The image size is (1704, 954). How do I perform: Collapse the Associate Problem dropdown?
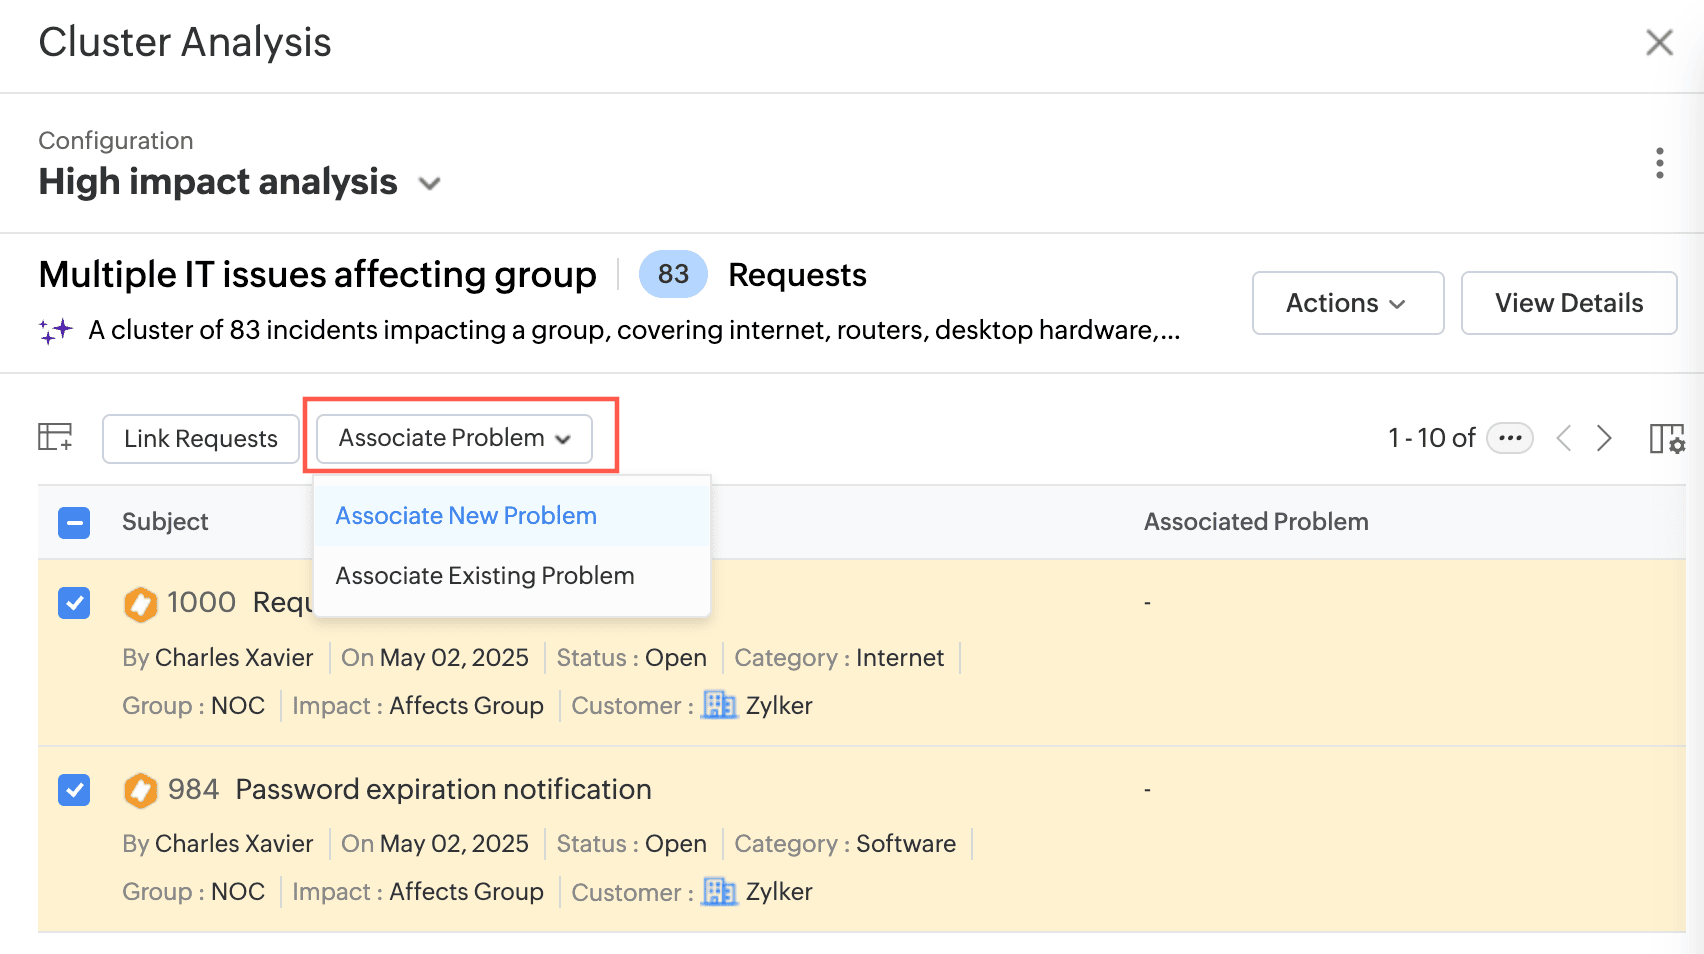tap(455, 438)
